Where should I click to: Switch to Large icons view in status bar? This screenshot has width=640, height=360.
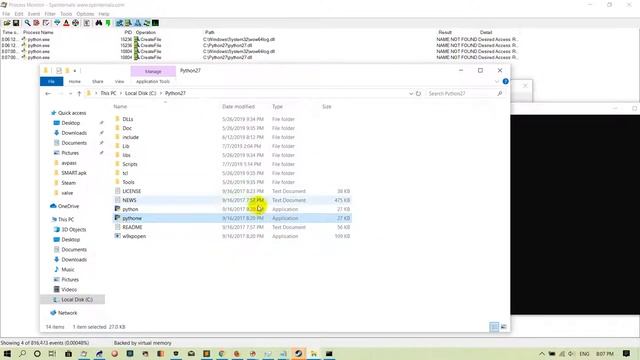pos(504,327)
